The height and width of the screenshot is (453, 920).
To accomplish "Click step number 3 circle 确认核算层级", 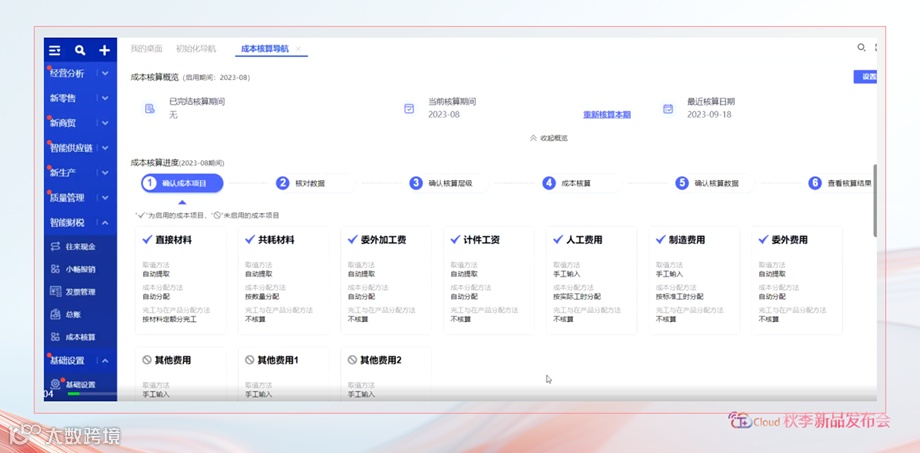I will pyautogui.click(x=416, y=183).
